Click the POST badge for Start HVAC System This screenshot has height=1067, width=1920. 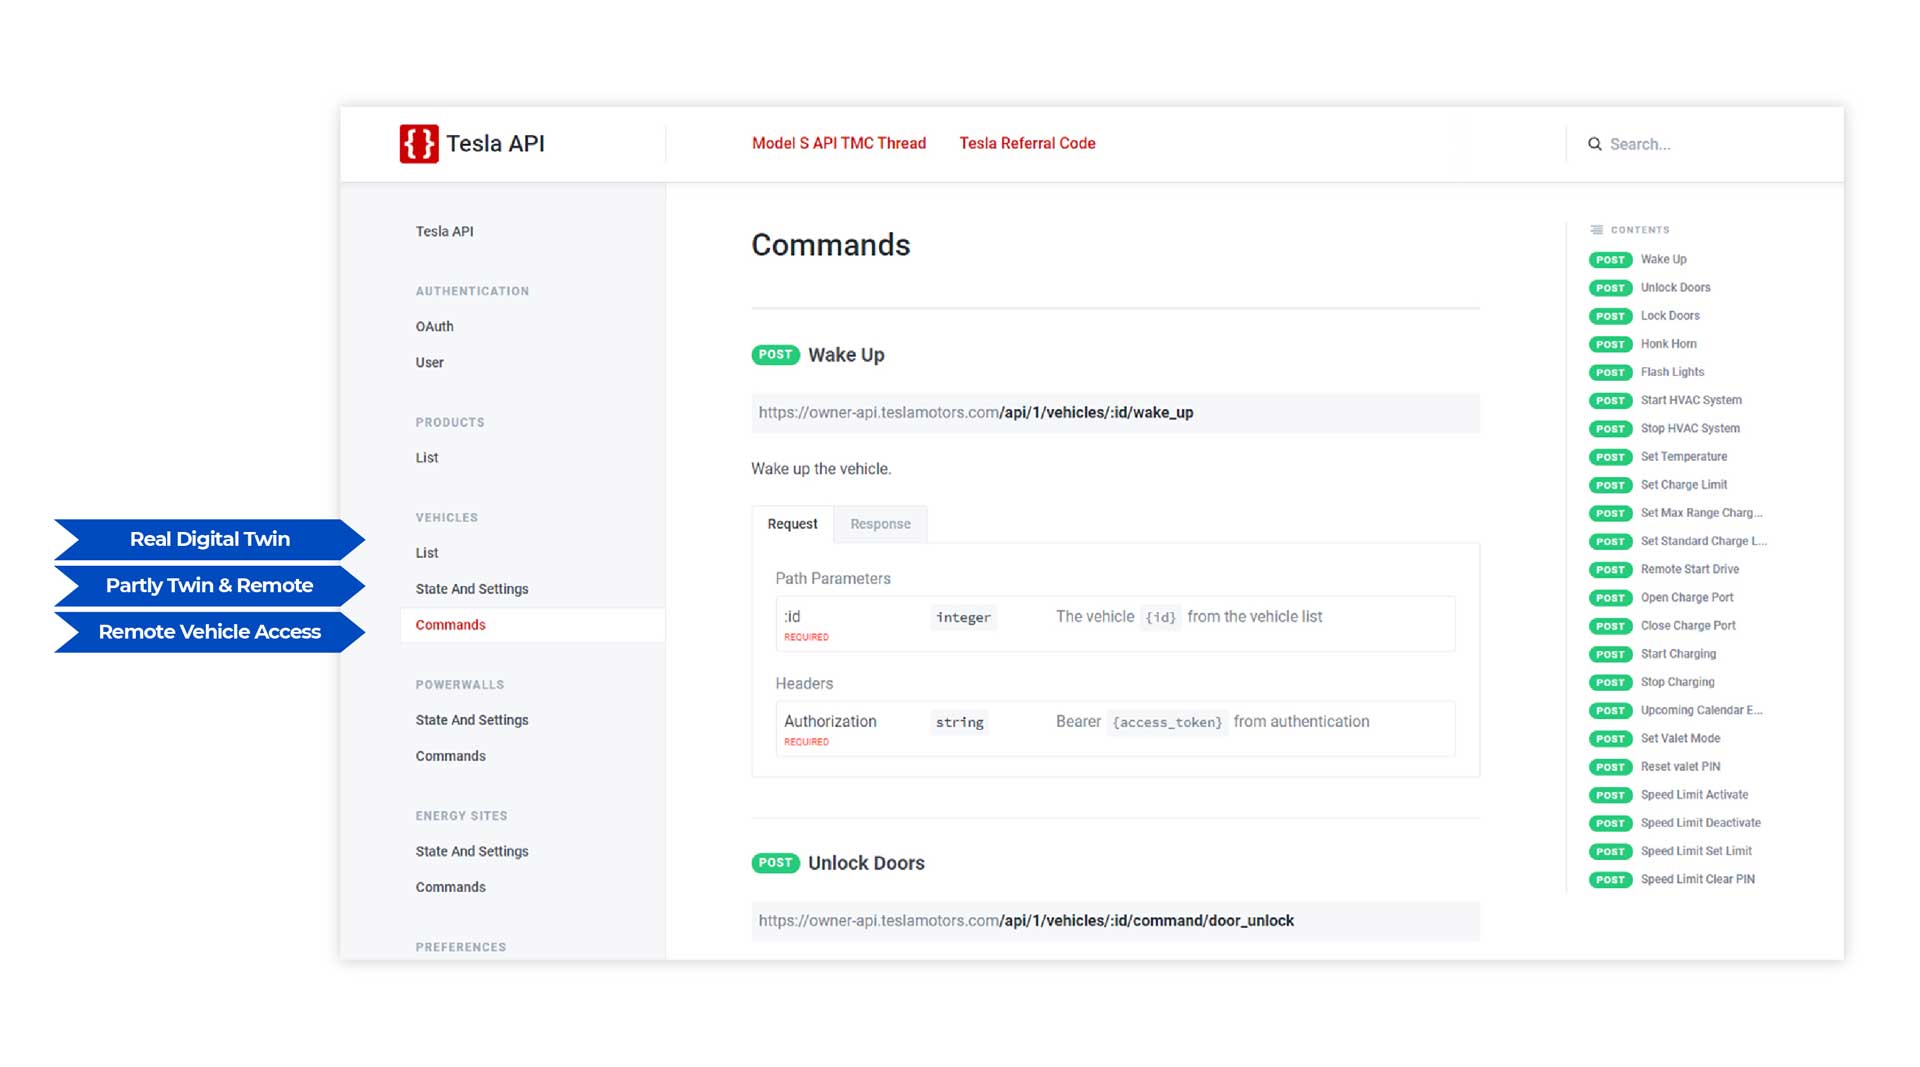coord(1610,400)
